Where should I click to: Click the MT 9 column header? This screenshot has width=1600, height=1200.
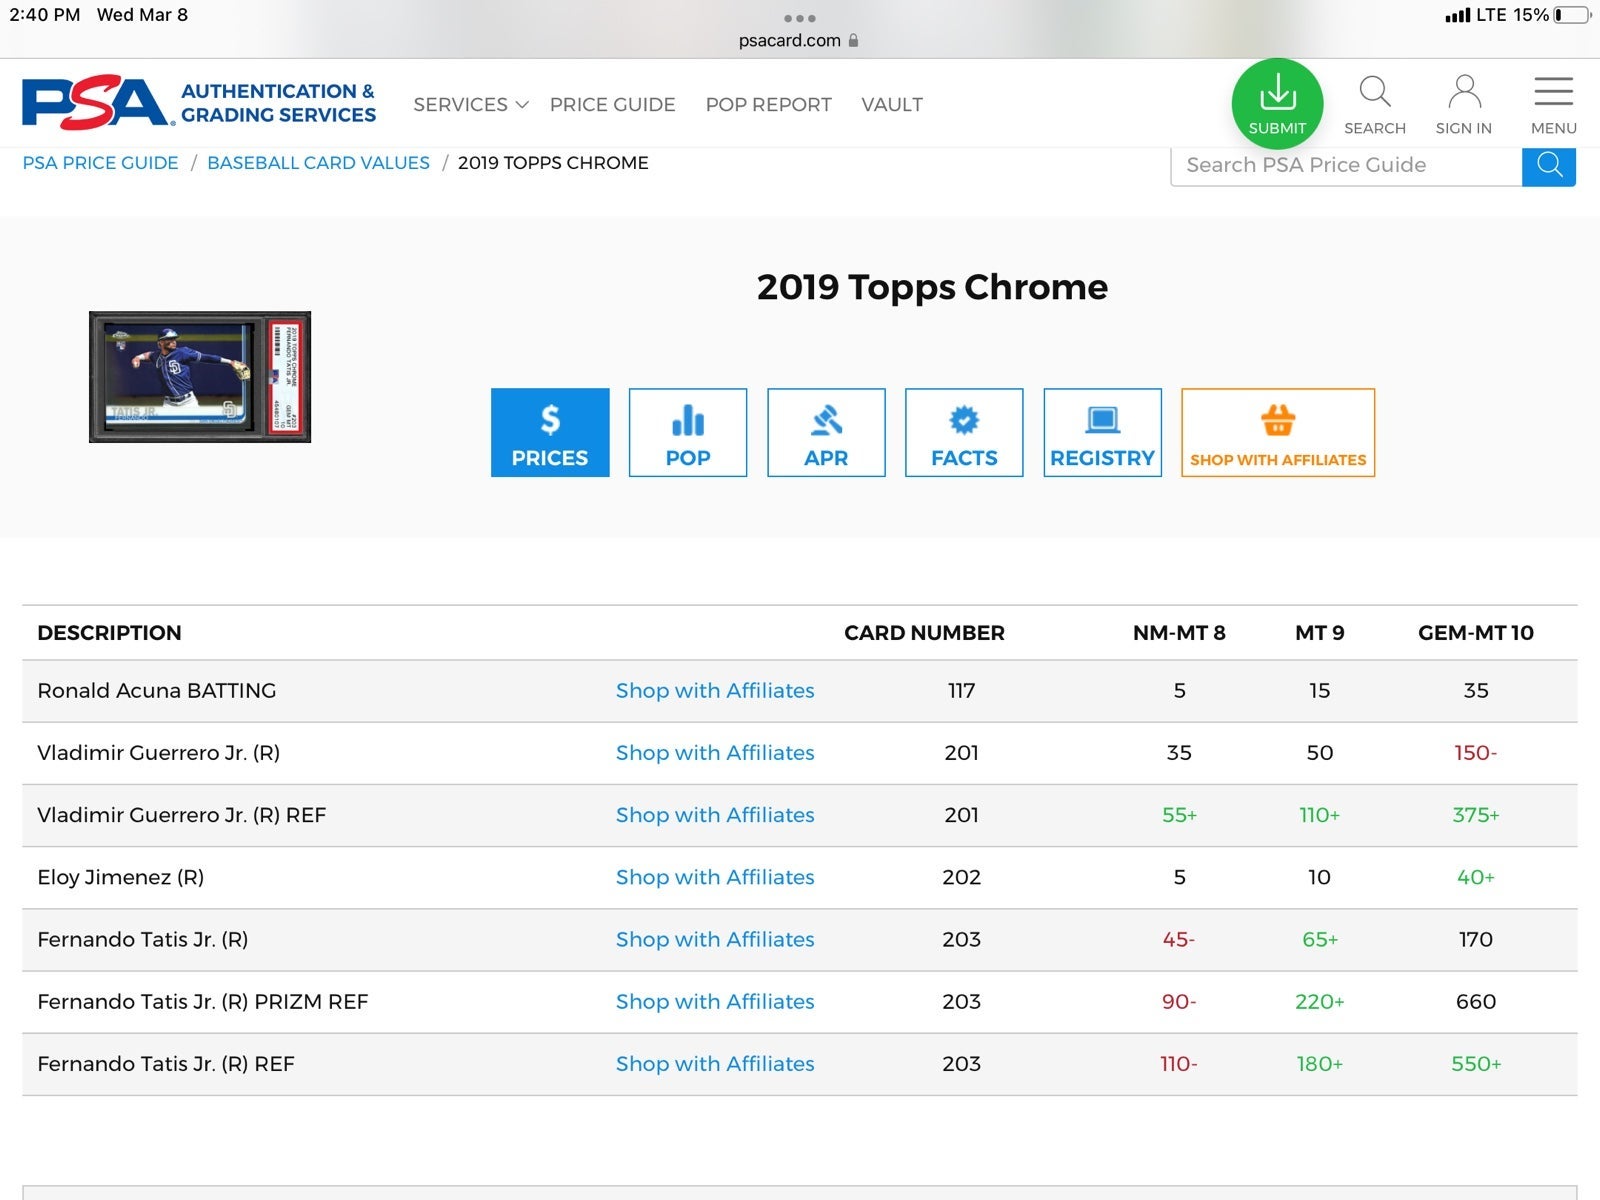(1320, 633)
